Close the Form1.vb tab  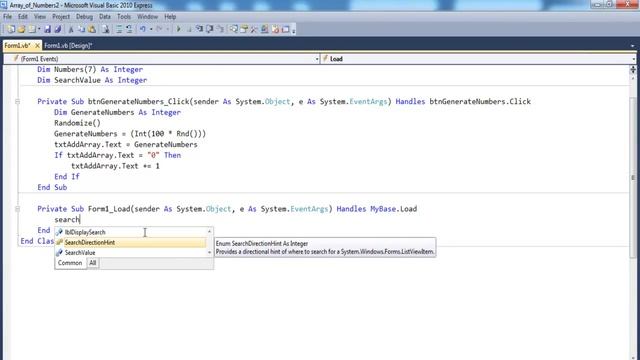coord(37,45)
